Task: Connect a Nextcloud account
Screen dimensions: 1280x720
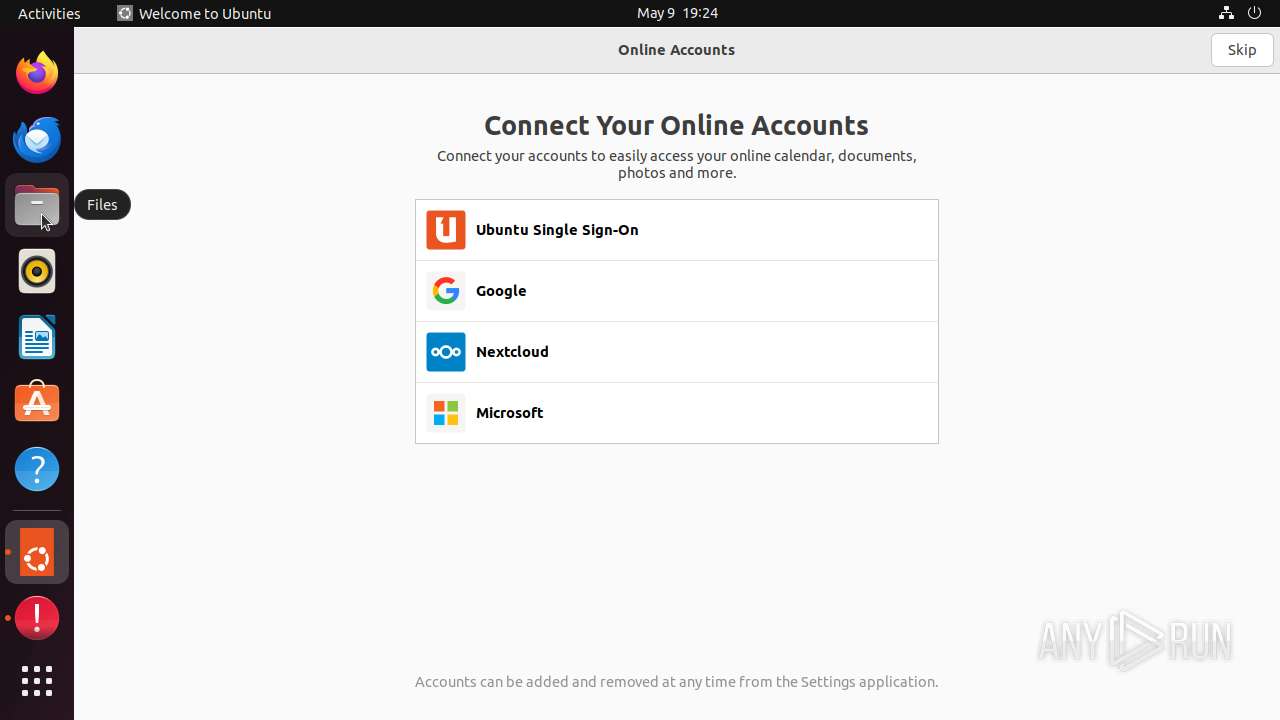Action: click(677, 352)
